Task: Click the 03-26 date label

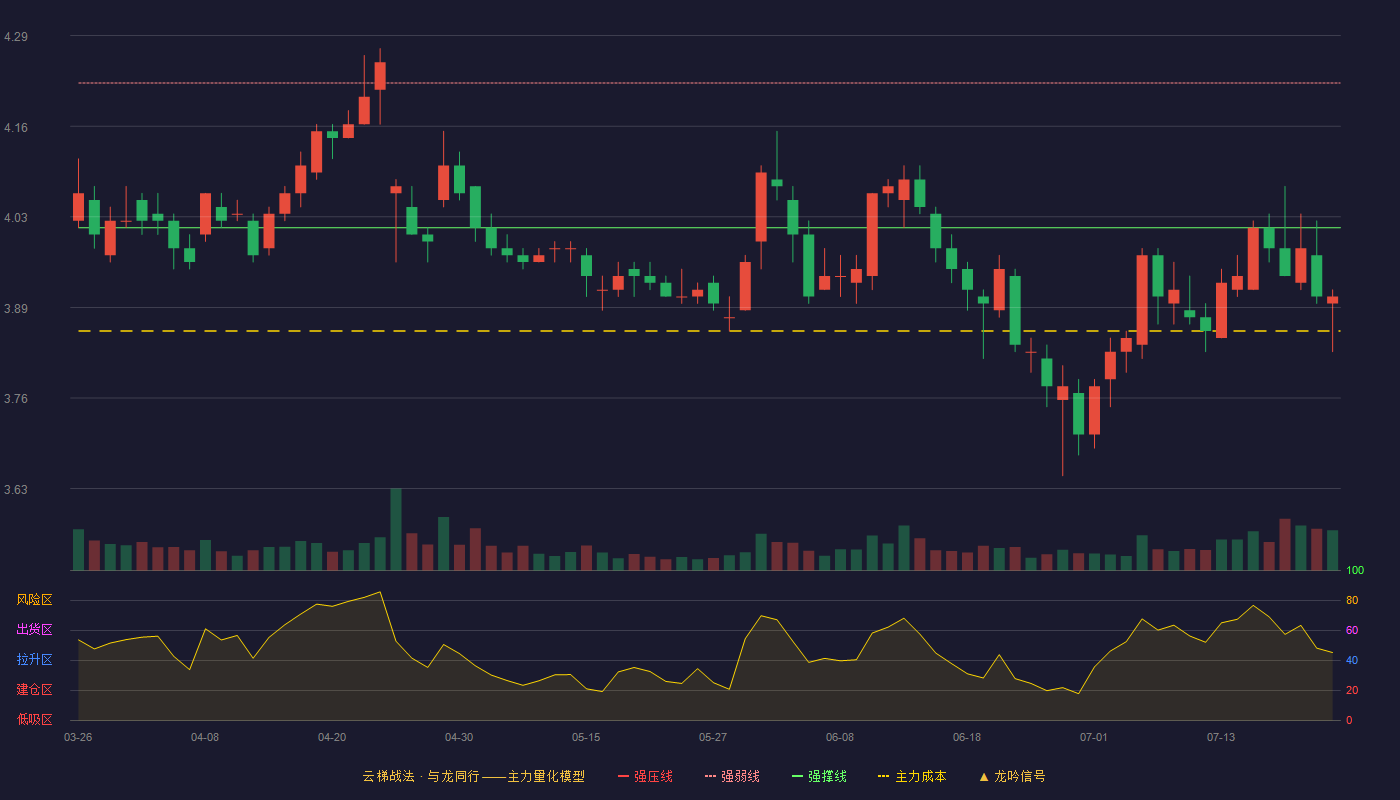Action: 78,737
